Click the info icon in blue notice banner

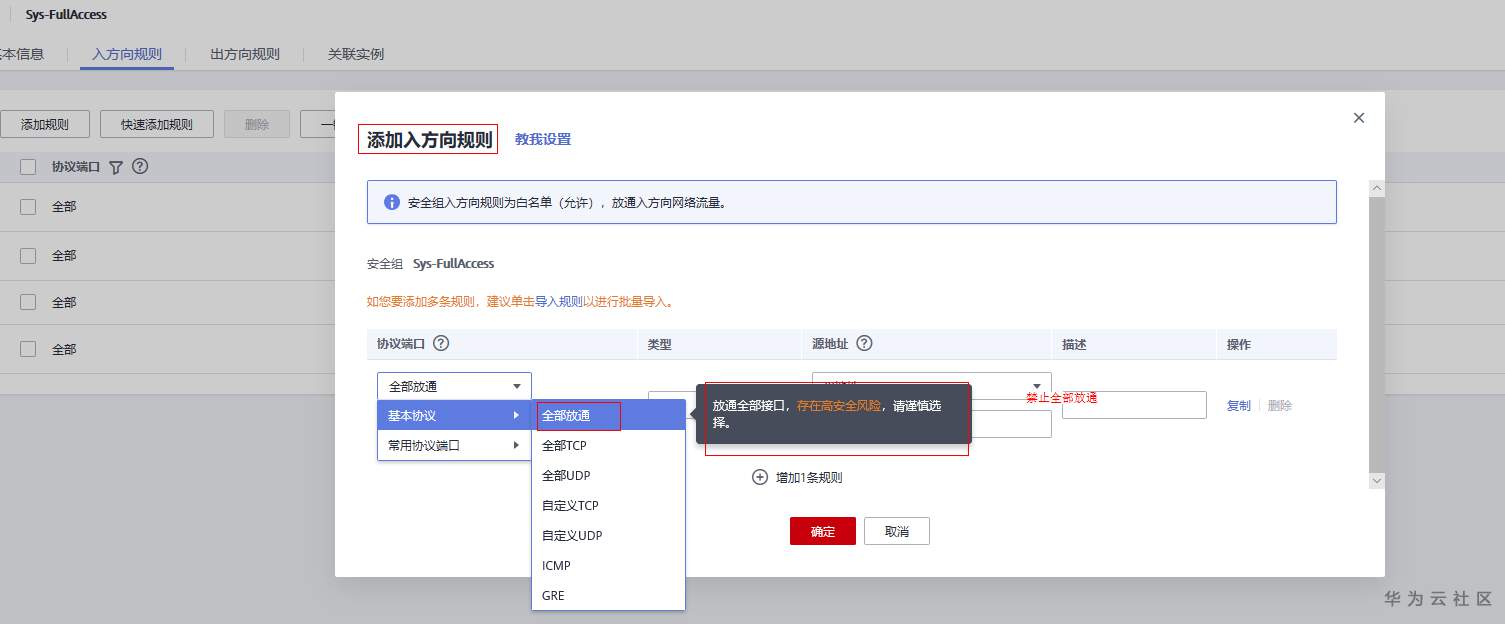[x=392, y=202]
